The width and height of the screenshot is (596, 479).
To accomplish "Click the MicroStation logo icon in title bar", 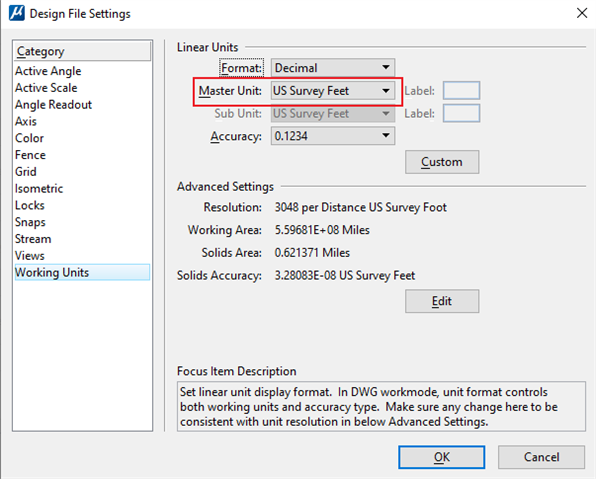I will (x=16, y=13).
